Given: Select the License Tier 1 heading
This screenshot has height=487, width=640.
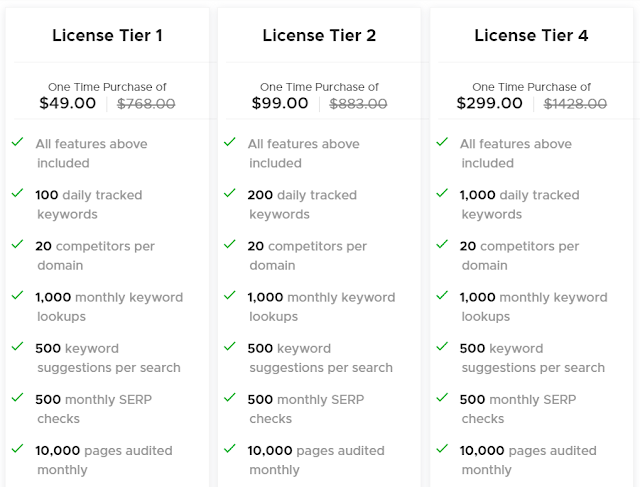Looking at the screenshot, I should click(107, 36).
